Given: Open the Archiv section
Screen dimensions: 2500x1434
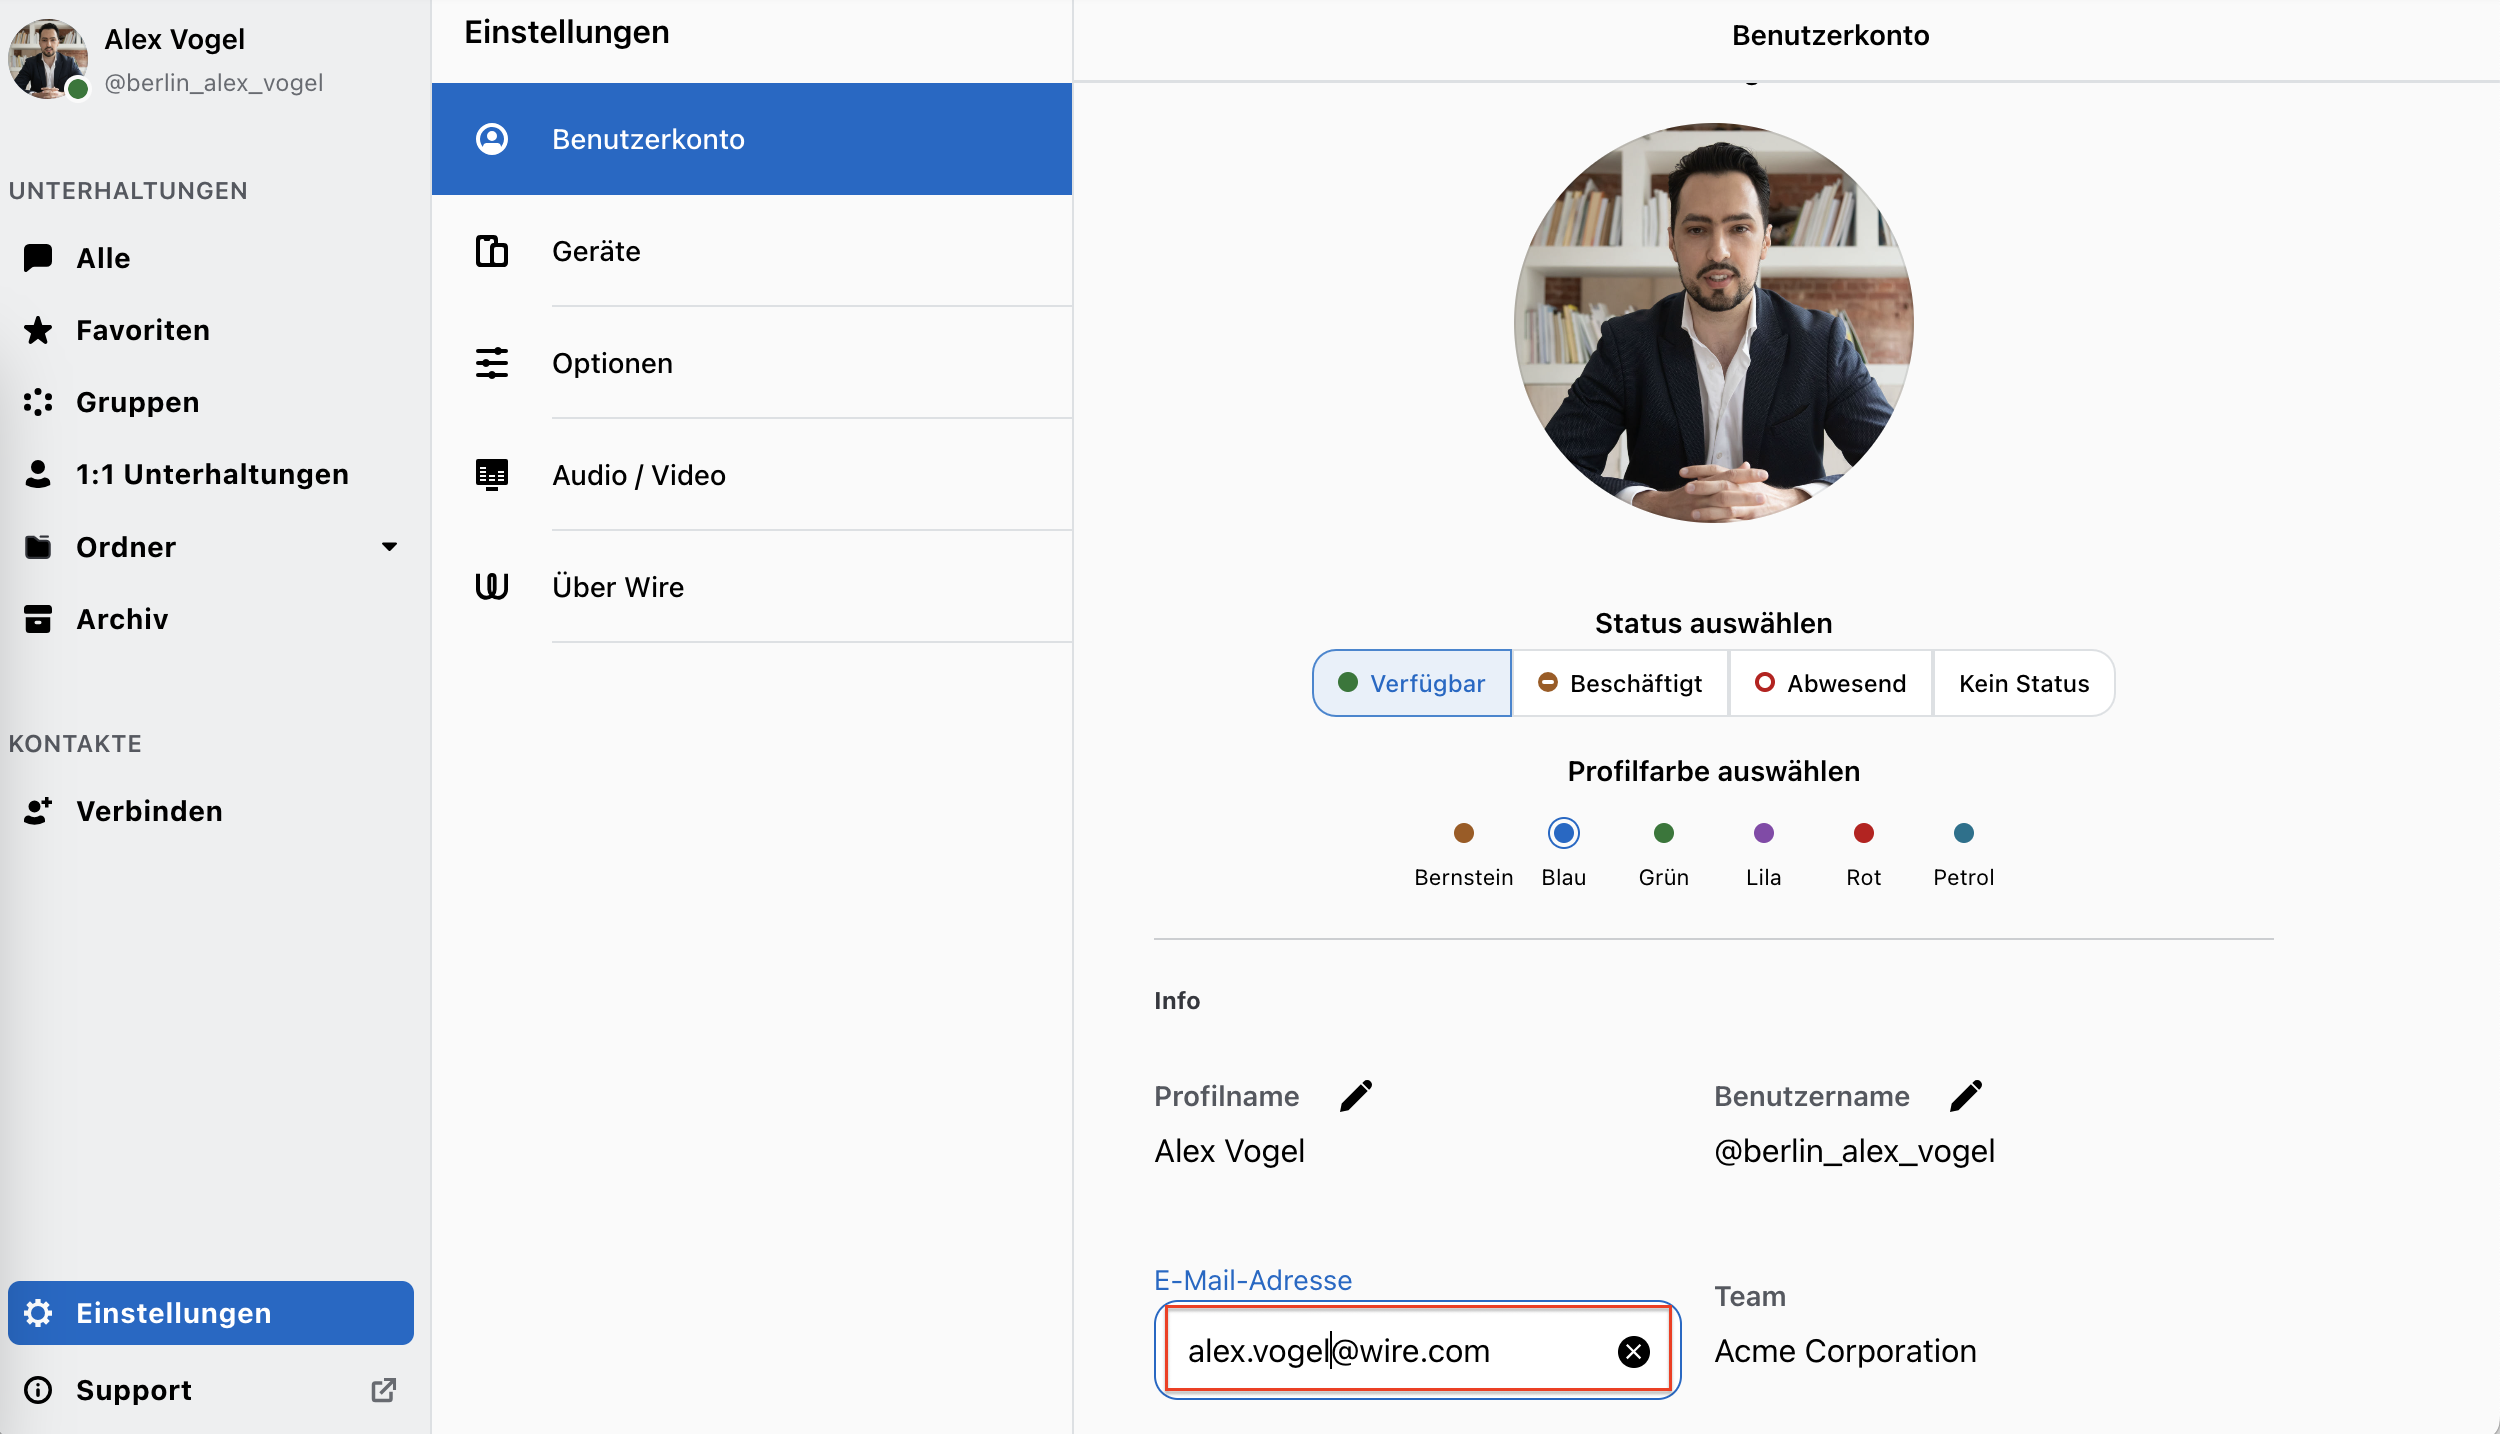Looking at the screenshot, I should click(210, 619).
